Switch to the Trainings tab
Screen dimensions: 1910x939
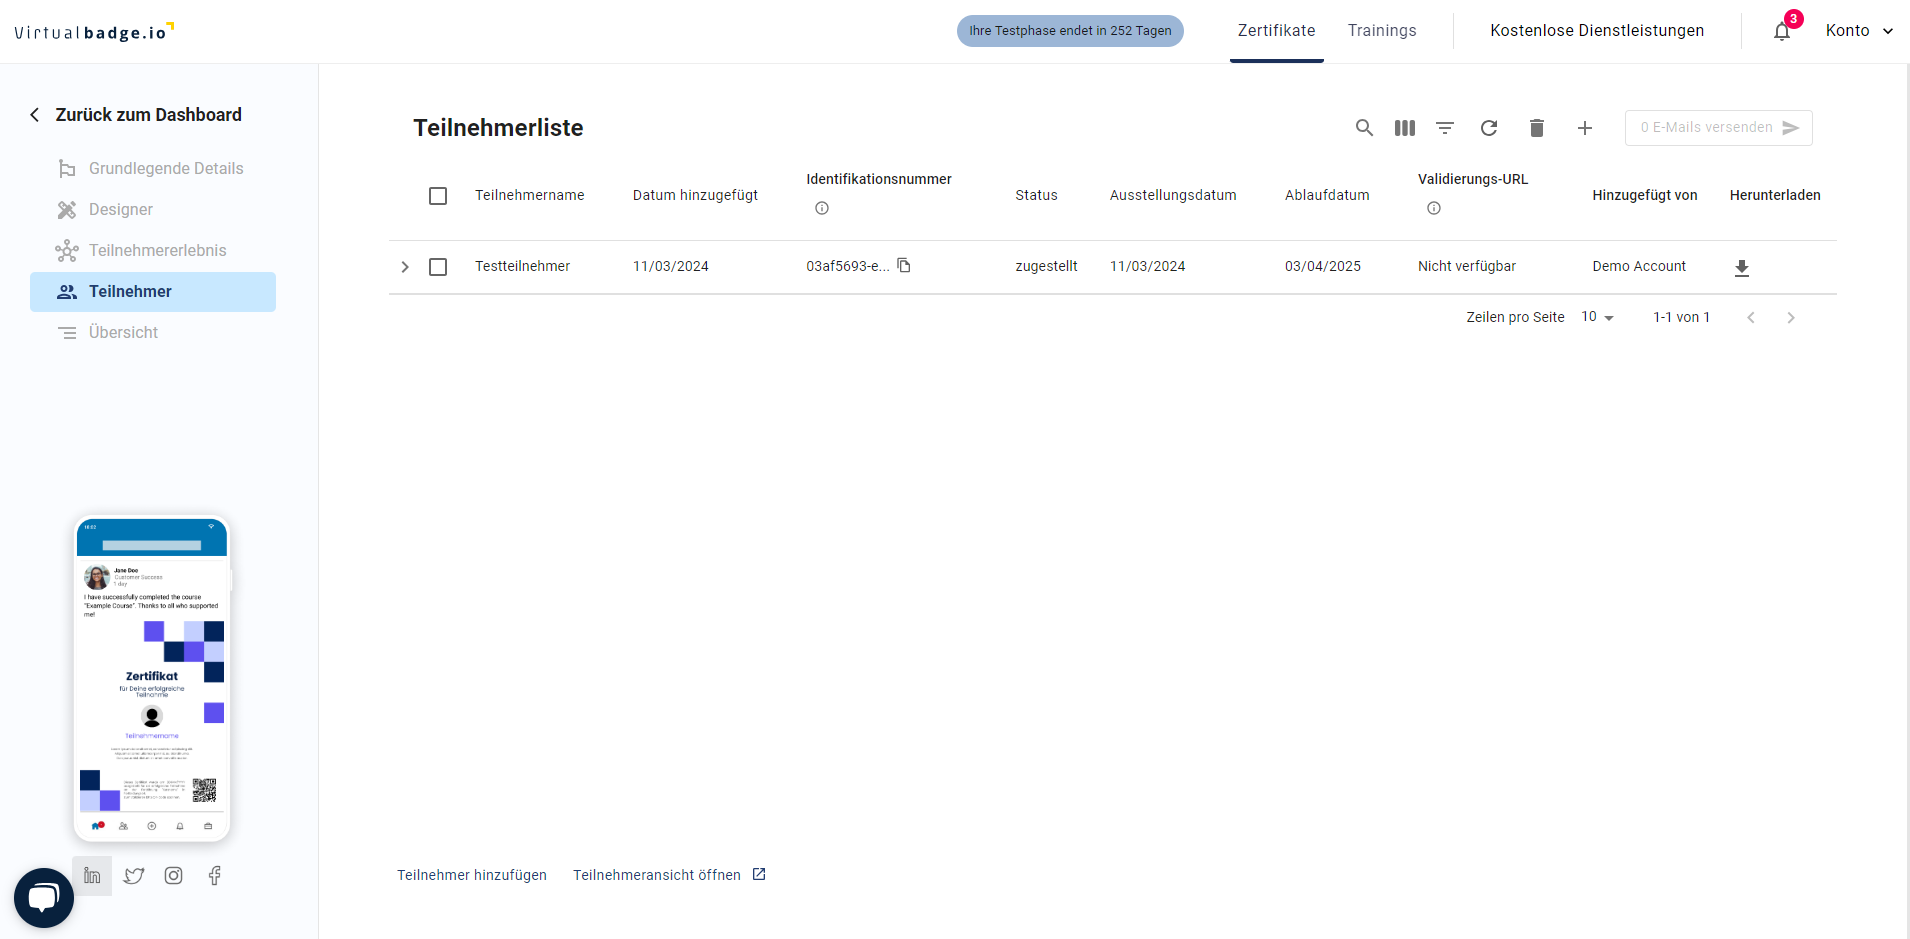pyautogui.click(x=1382, y=31)
